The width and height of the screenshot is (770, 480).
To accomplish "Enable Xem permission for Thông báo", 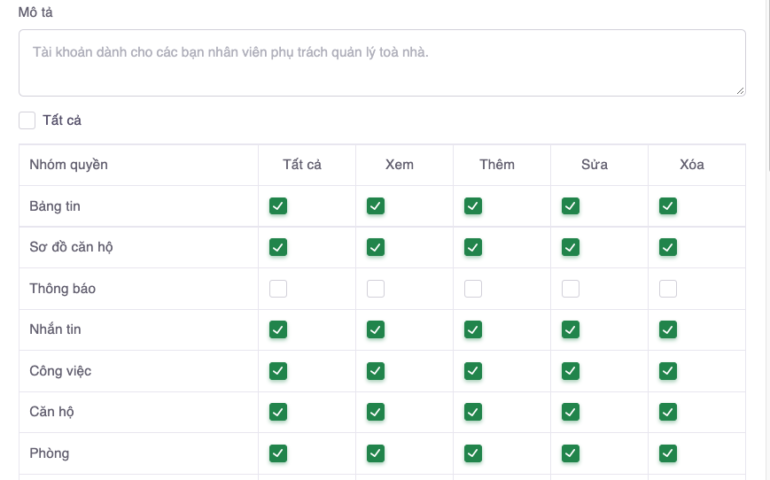I will [x=376, y=289].
